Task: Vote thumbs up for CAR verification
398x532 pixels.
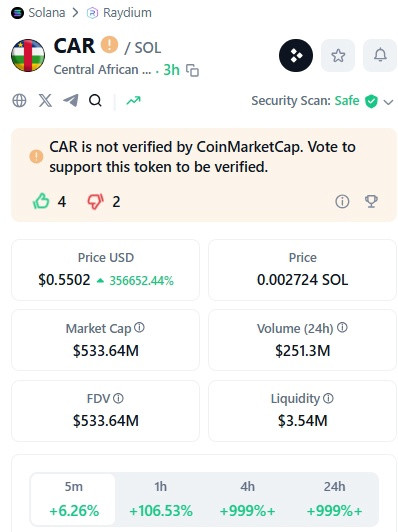Action: click(x=41, y=201)
